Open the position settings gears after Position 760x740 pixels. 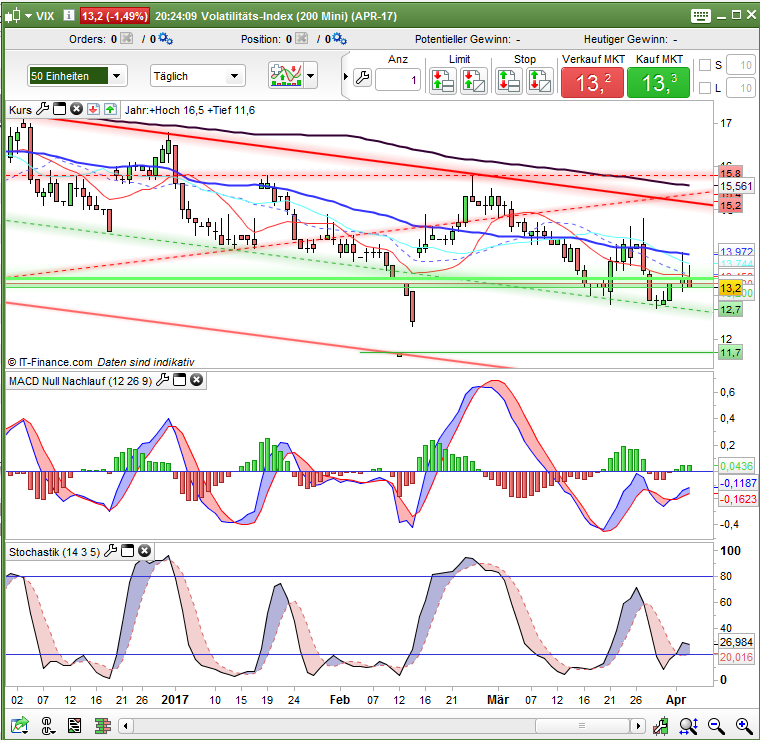tap(339, 38)
